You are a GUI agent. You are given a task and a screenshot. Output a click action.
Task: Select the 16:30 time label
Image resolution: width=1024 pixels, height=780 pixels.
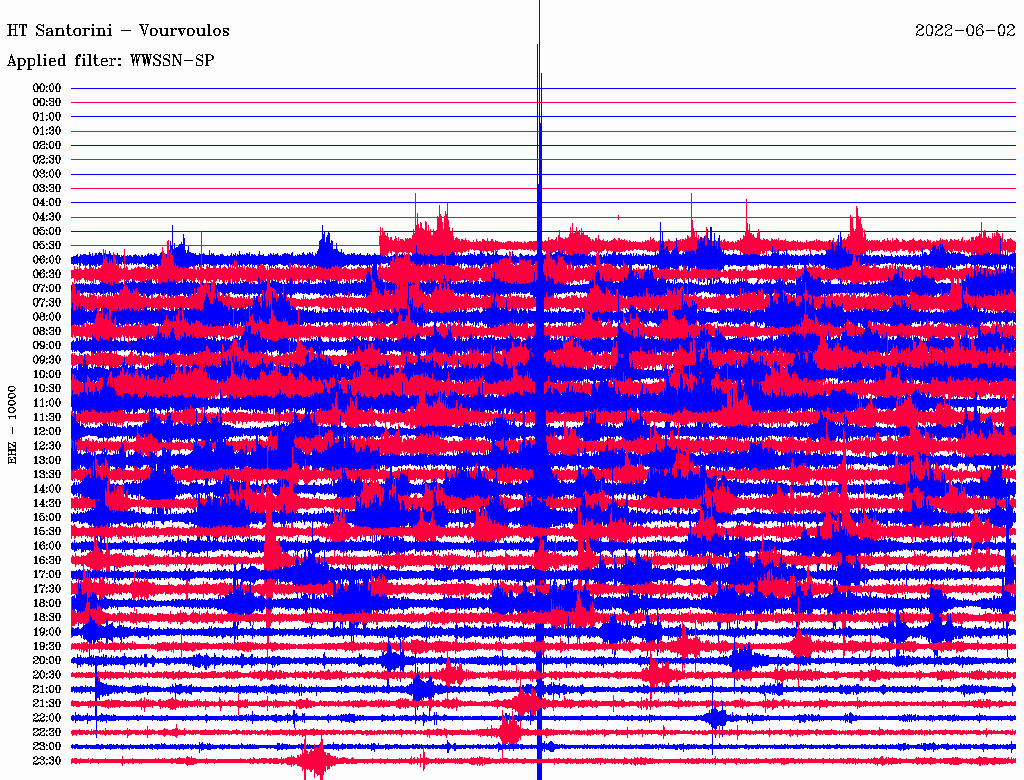47,561
